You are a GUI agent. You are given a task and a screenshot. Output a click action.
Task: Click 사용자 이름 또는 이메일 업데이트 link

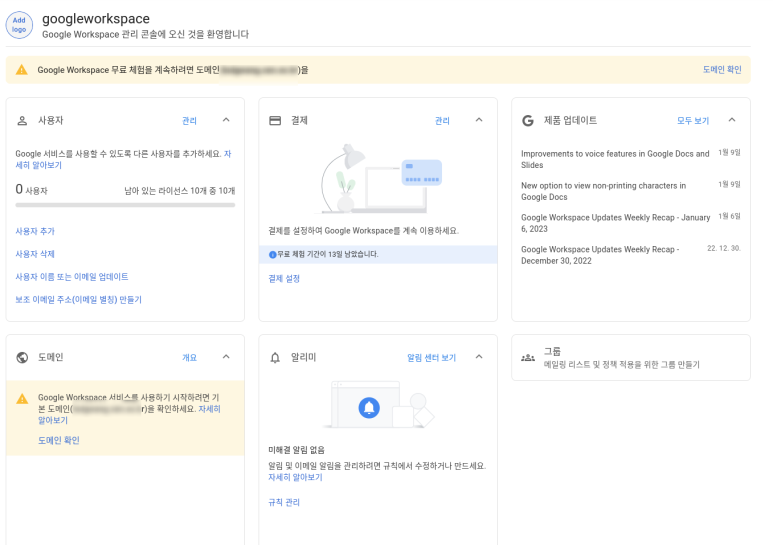[72, 277]
